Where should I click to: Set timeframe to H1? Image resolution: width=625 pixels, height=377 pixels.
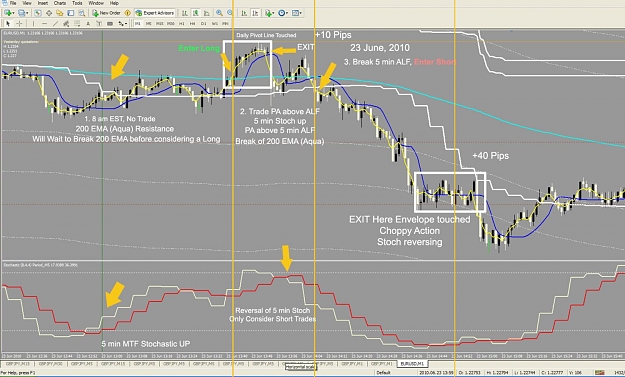pyautogui.click(x=181, y=24)
